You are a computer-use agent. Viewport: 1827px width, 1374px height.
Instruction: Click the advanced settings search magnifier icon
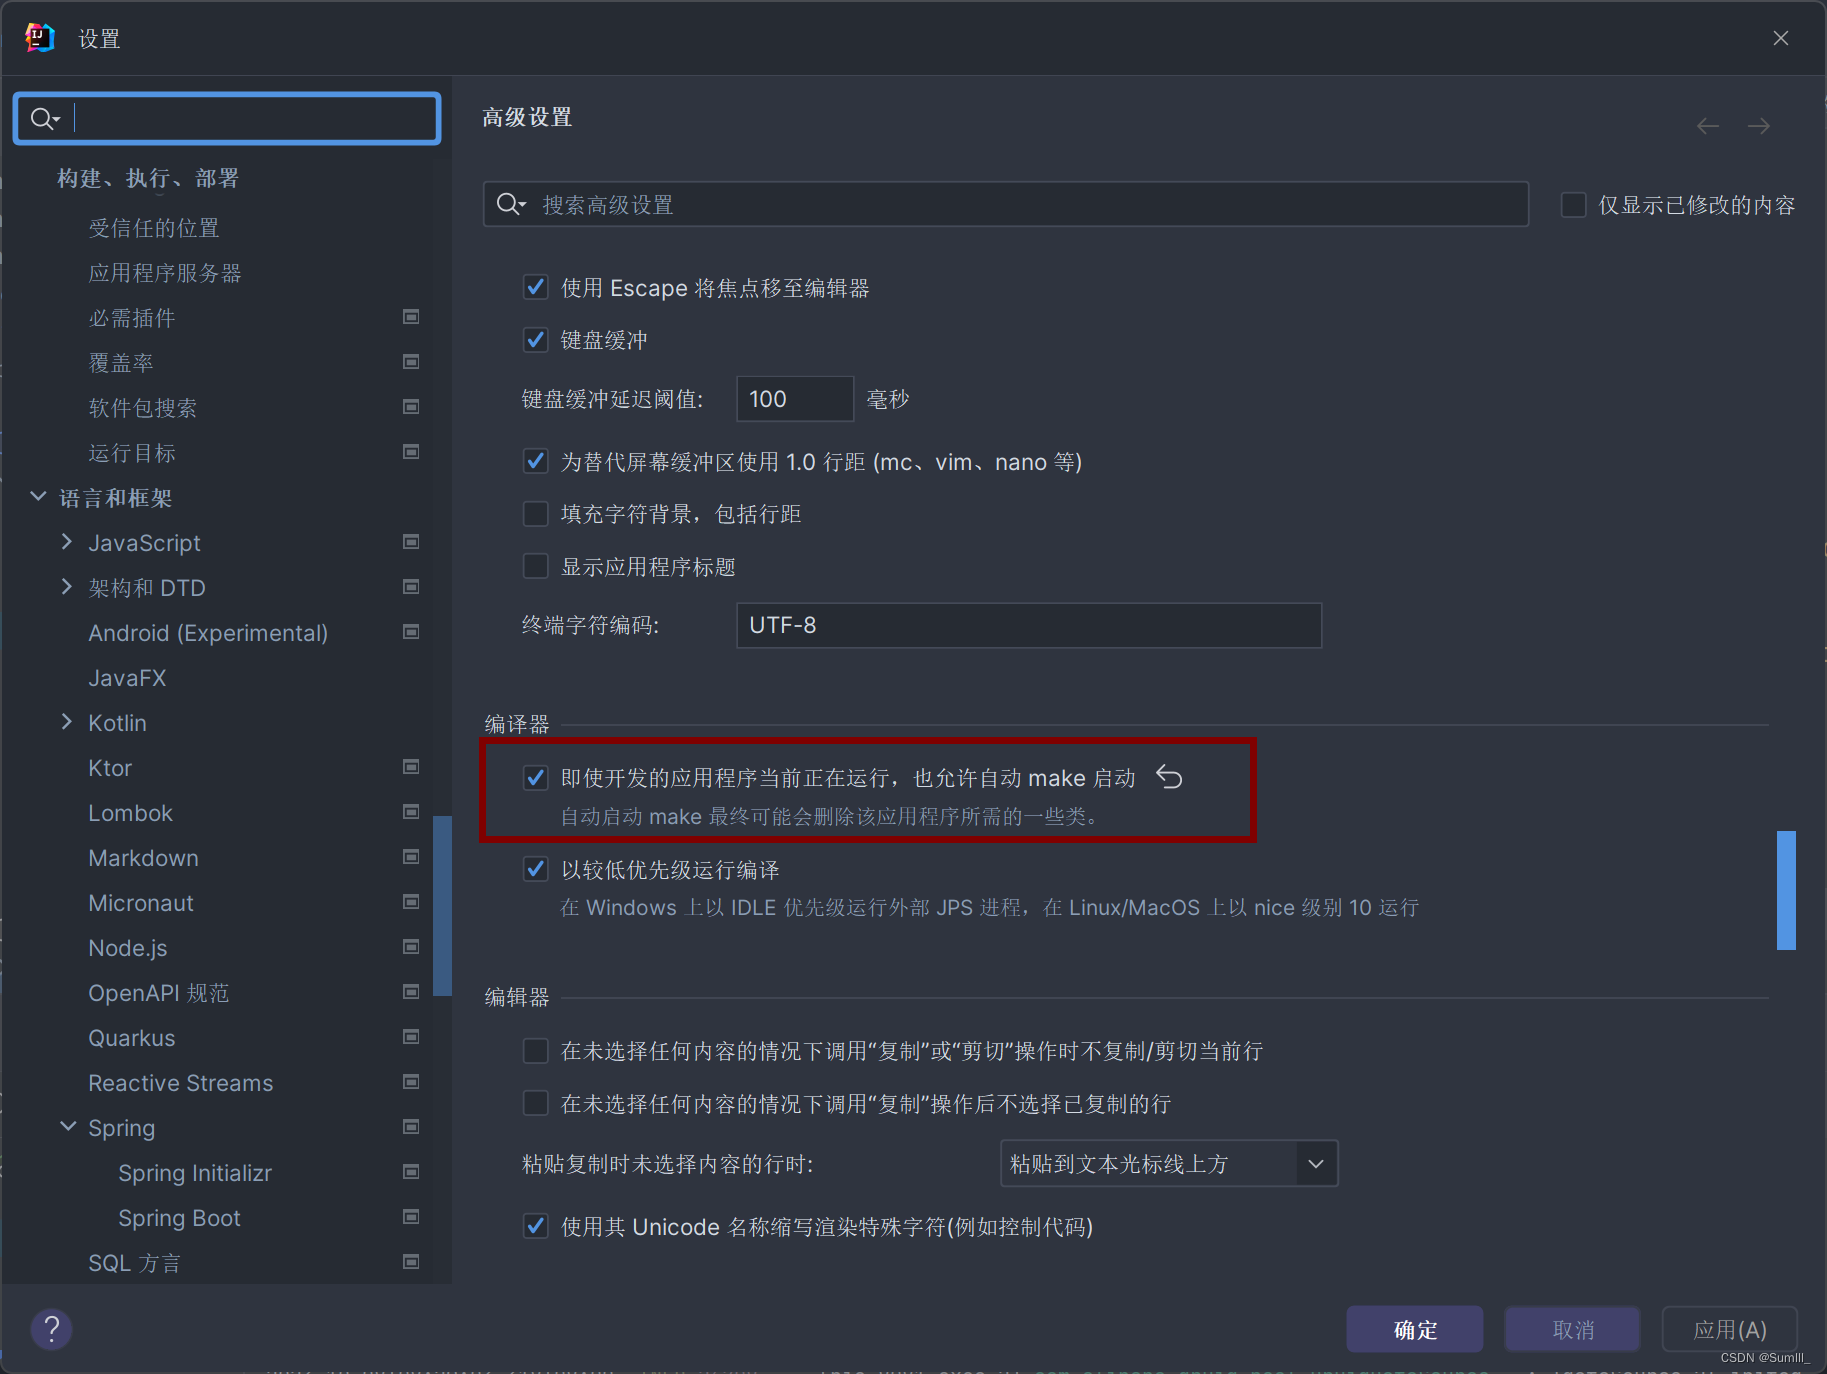point(508,204)
